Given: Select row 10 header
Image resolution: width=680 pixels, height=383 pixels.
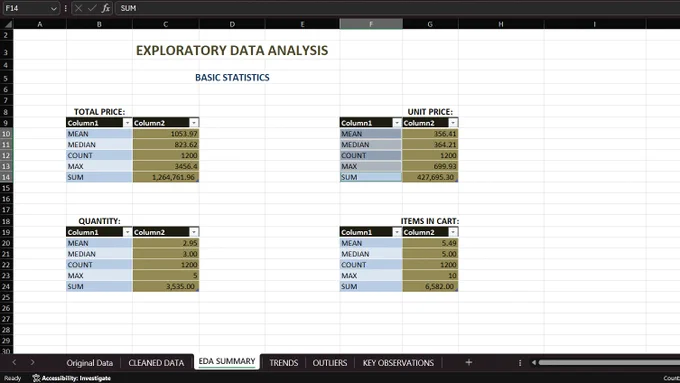Looking at the screenshot, I should [x=7, y=134].
